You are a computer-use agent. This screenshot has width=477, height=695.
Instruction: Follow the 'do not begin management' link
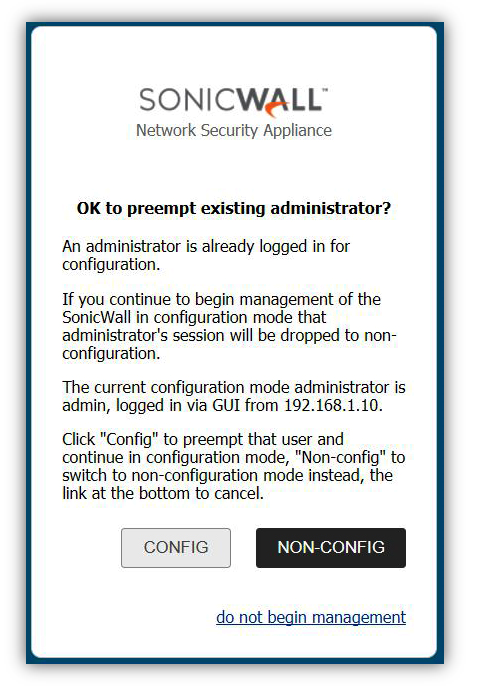pyautogui.click(x=311, y=617)
